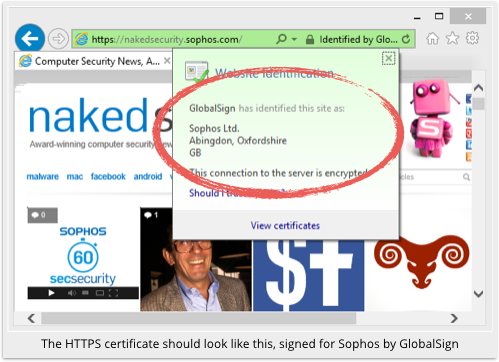The width and height of the screenshot is (499, 362).
Task: Open the android topic link
Action: point(148,176)
